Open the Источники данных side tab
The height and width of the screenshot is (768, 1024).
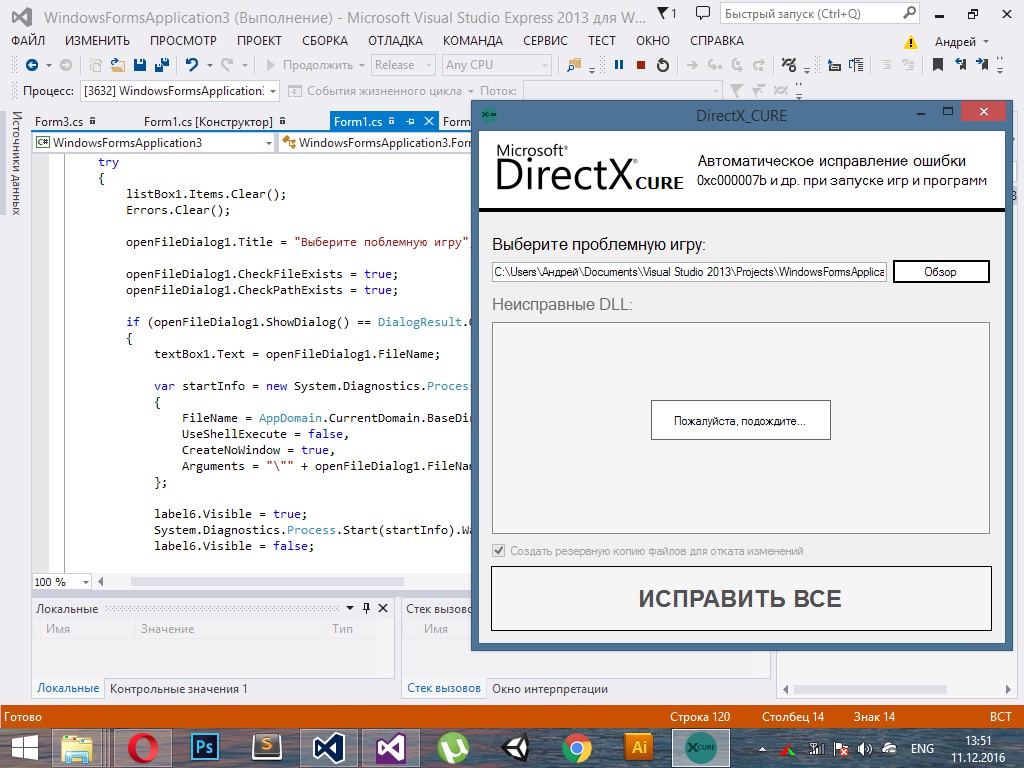tap(16, 163)
